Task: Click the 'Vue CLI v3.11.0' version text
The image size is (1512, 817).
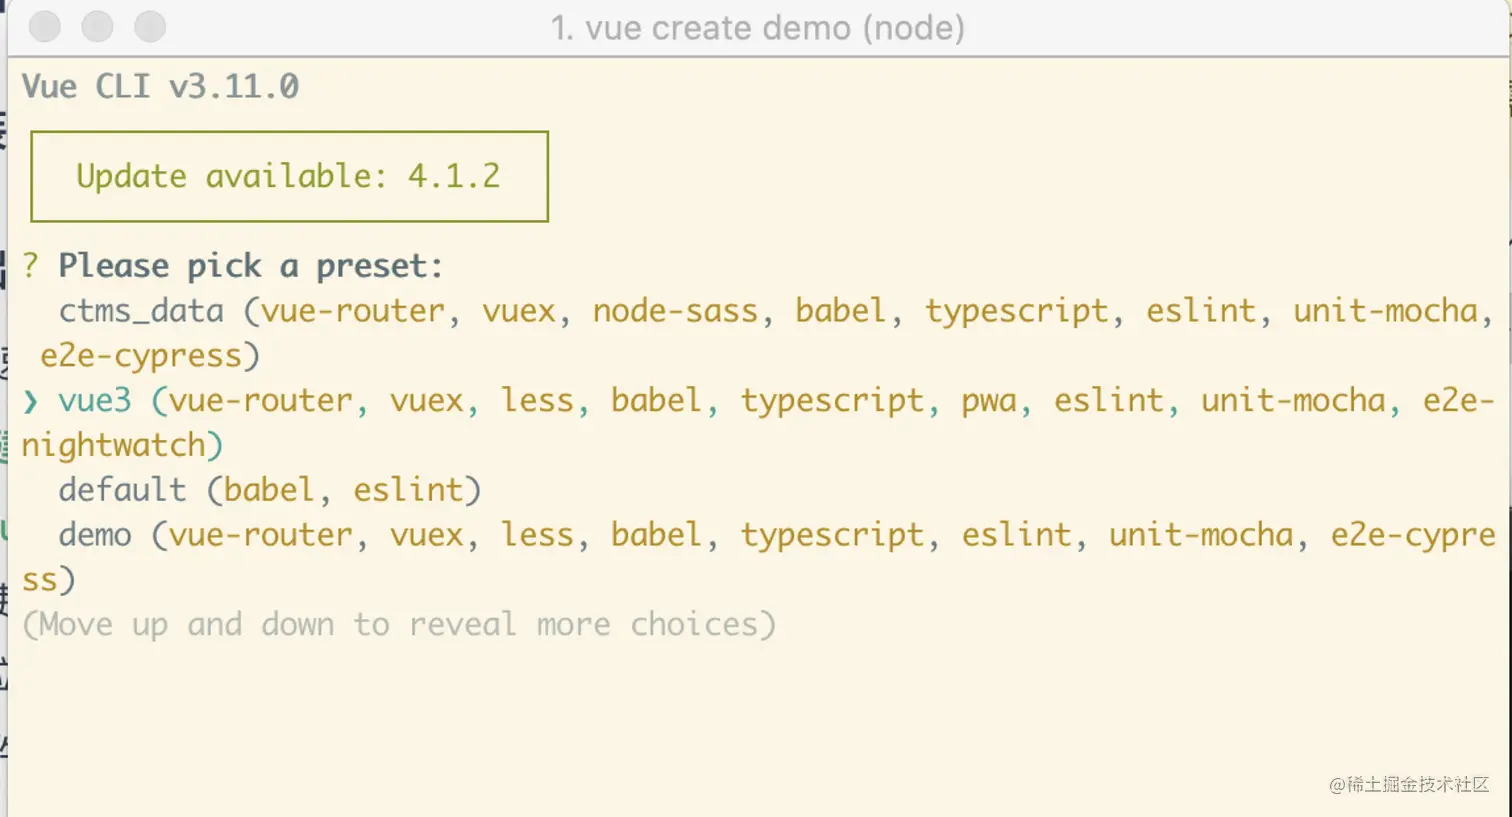Action: (160, 86)
